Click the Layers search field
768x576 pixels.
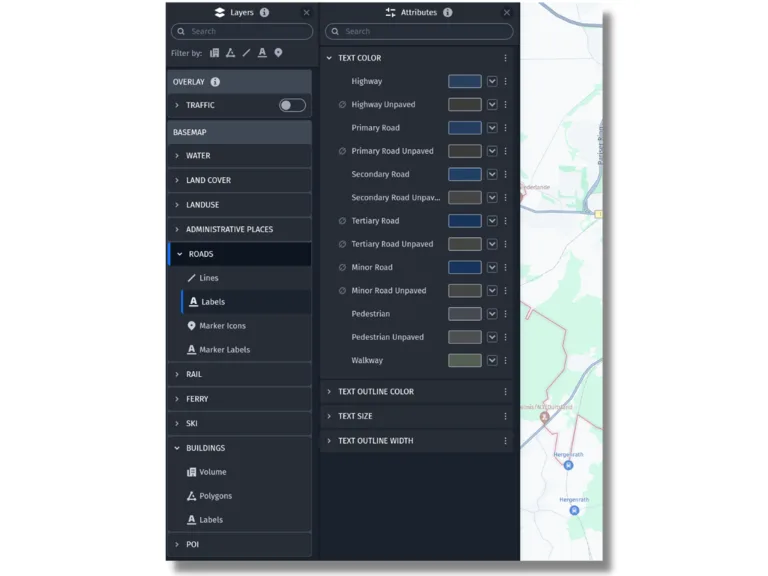(242, 31)
